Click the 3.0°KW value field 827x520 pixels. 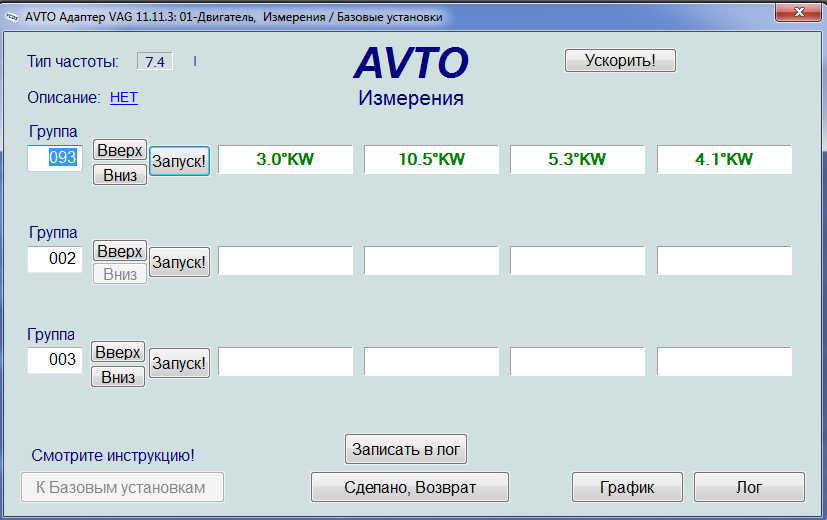285,159
